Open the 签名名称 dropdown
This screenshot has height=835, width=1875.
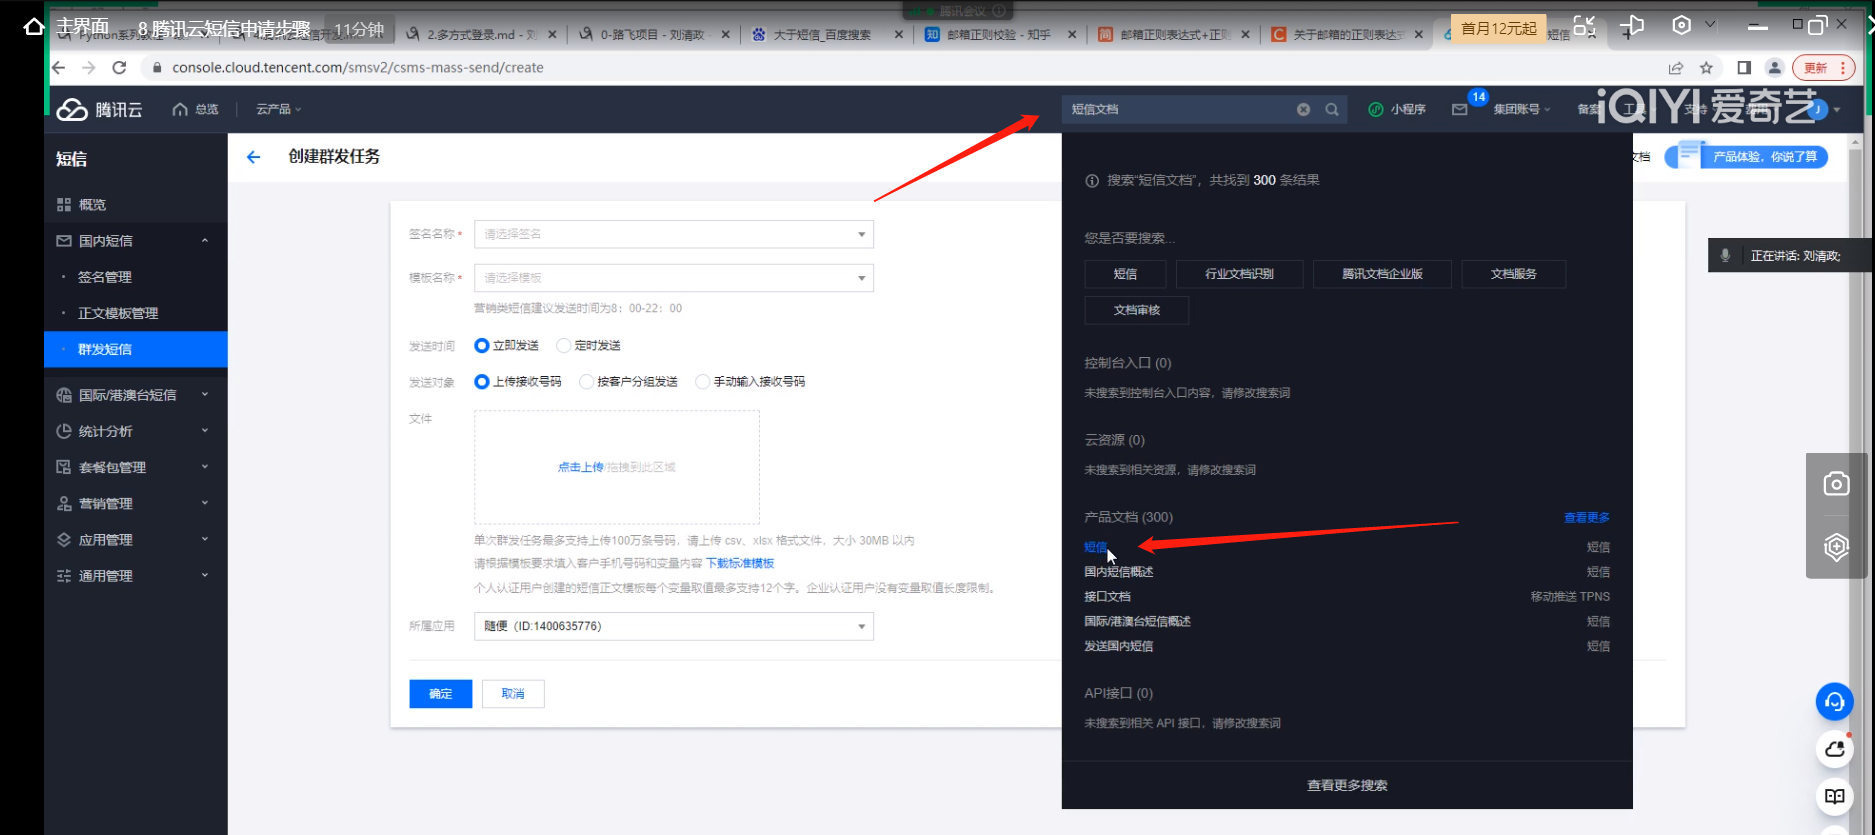click(x=674, y=234)
